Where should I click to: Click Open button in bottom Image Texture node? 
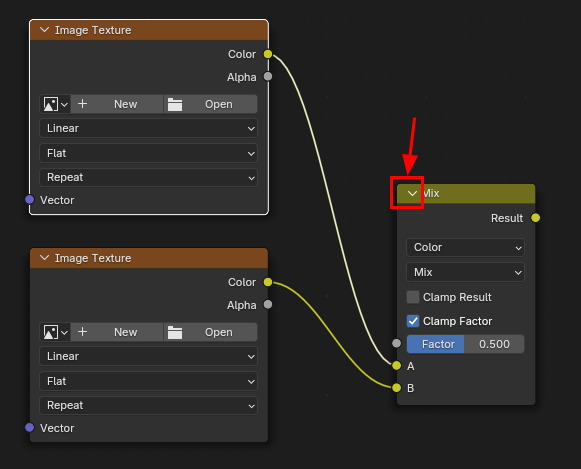click(x=210, y=332)
